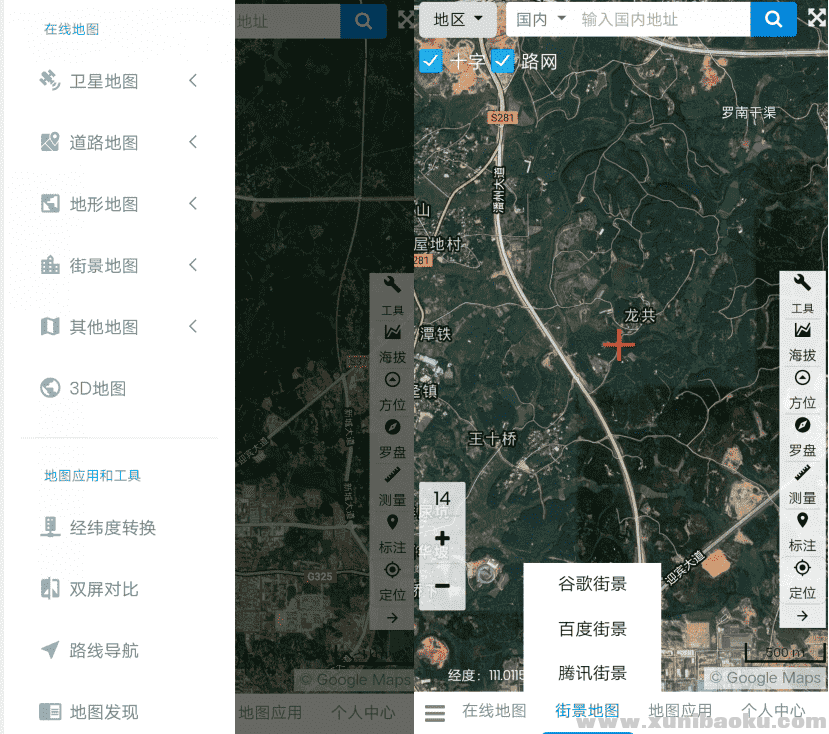Expand the 街景地图 sidebar submenu
The height and width of the screenshot is (734, 829).
point(120,265)
